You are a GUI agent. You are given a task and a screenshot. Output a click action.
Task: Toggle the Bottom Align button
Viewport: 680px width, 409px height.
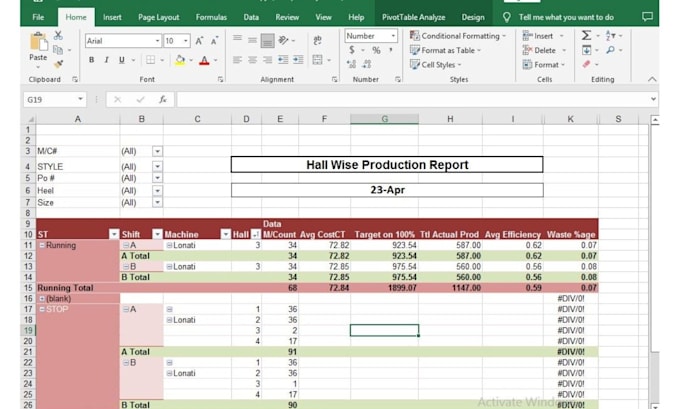[x=268, y=41]
